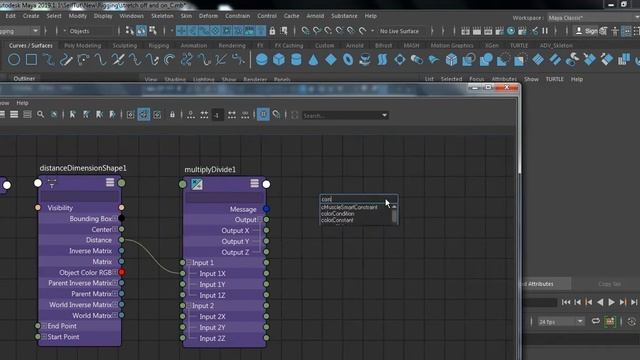Expand the Input 2 attribute on multiplyDivide1
The width and height of the screenshot is (640, 360).
coord(189,305)
